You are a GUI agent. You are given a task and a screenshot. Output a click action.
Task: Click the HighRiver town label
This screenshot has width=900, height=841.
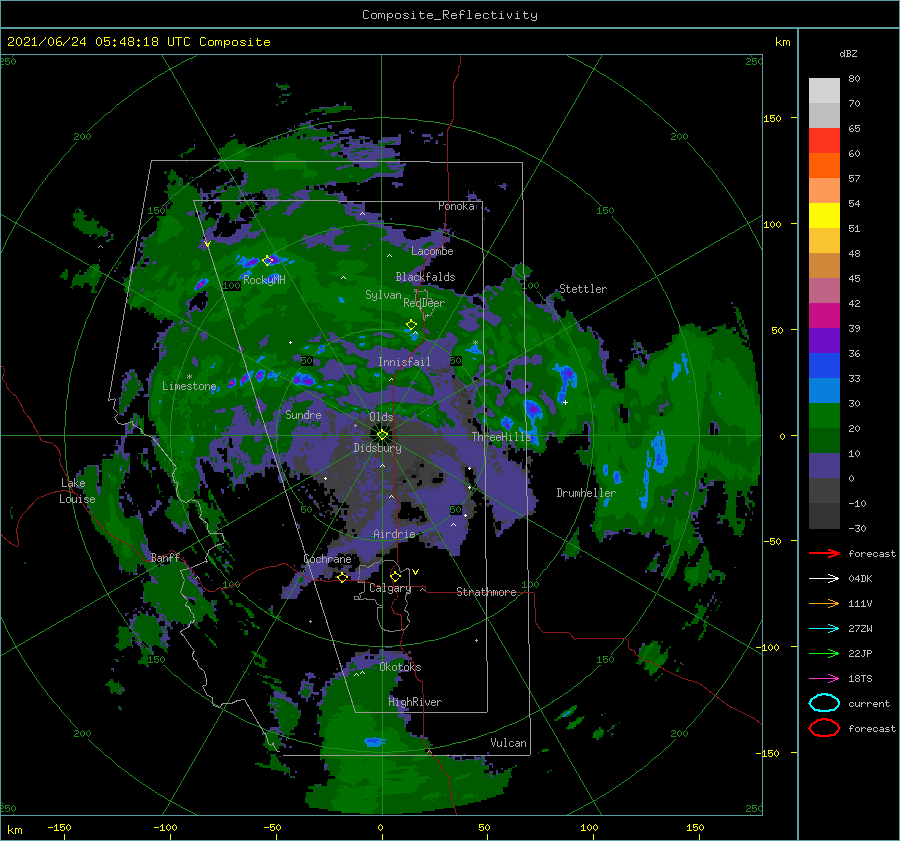pos(415,702)
